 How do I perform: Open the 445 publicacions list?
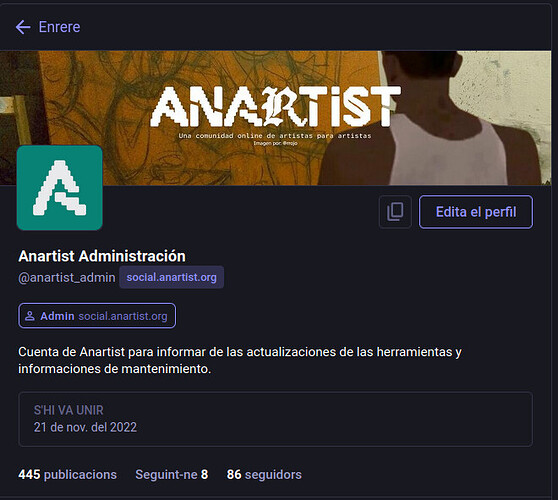[x=68, y=474]
